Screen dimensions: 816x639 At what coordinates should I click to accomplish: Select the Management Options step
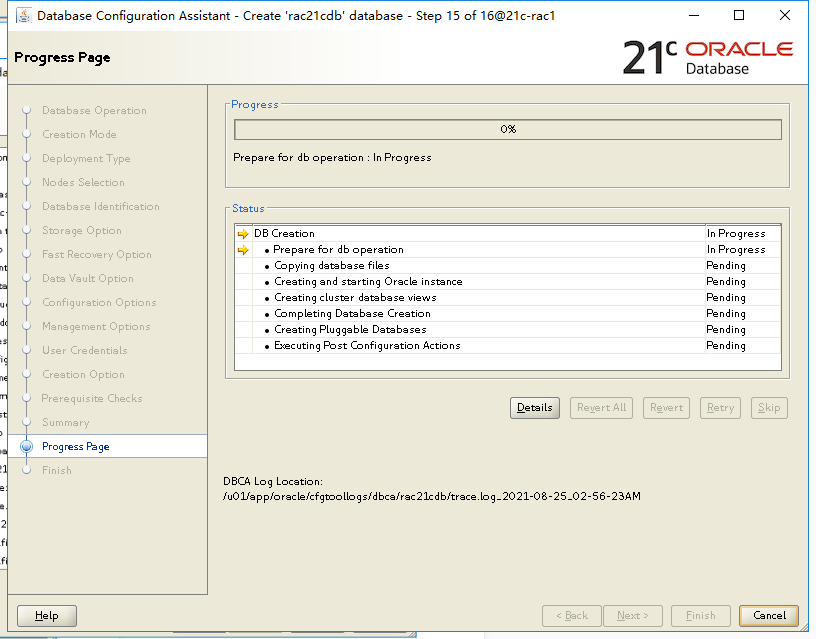coord(96,326)
